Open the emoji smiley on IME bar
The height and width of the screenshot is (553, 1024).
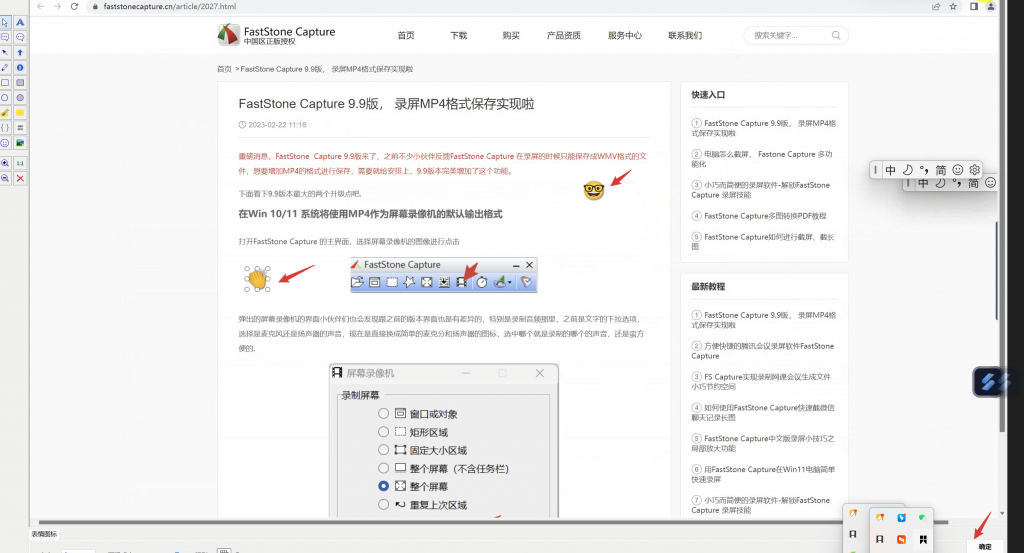[958, 170]
